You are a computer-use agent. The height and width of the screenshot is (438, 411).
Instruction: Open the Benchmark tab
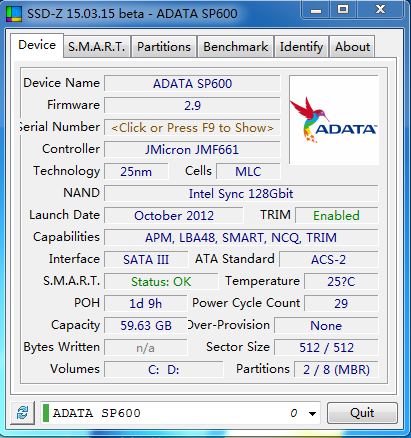(235, 47)
